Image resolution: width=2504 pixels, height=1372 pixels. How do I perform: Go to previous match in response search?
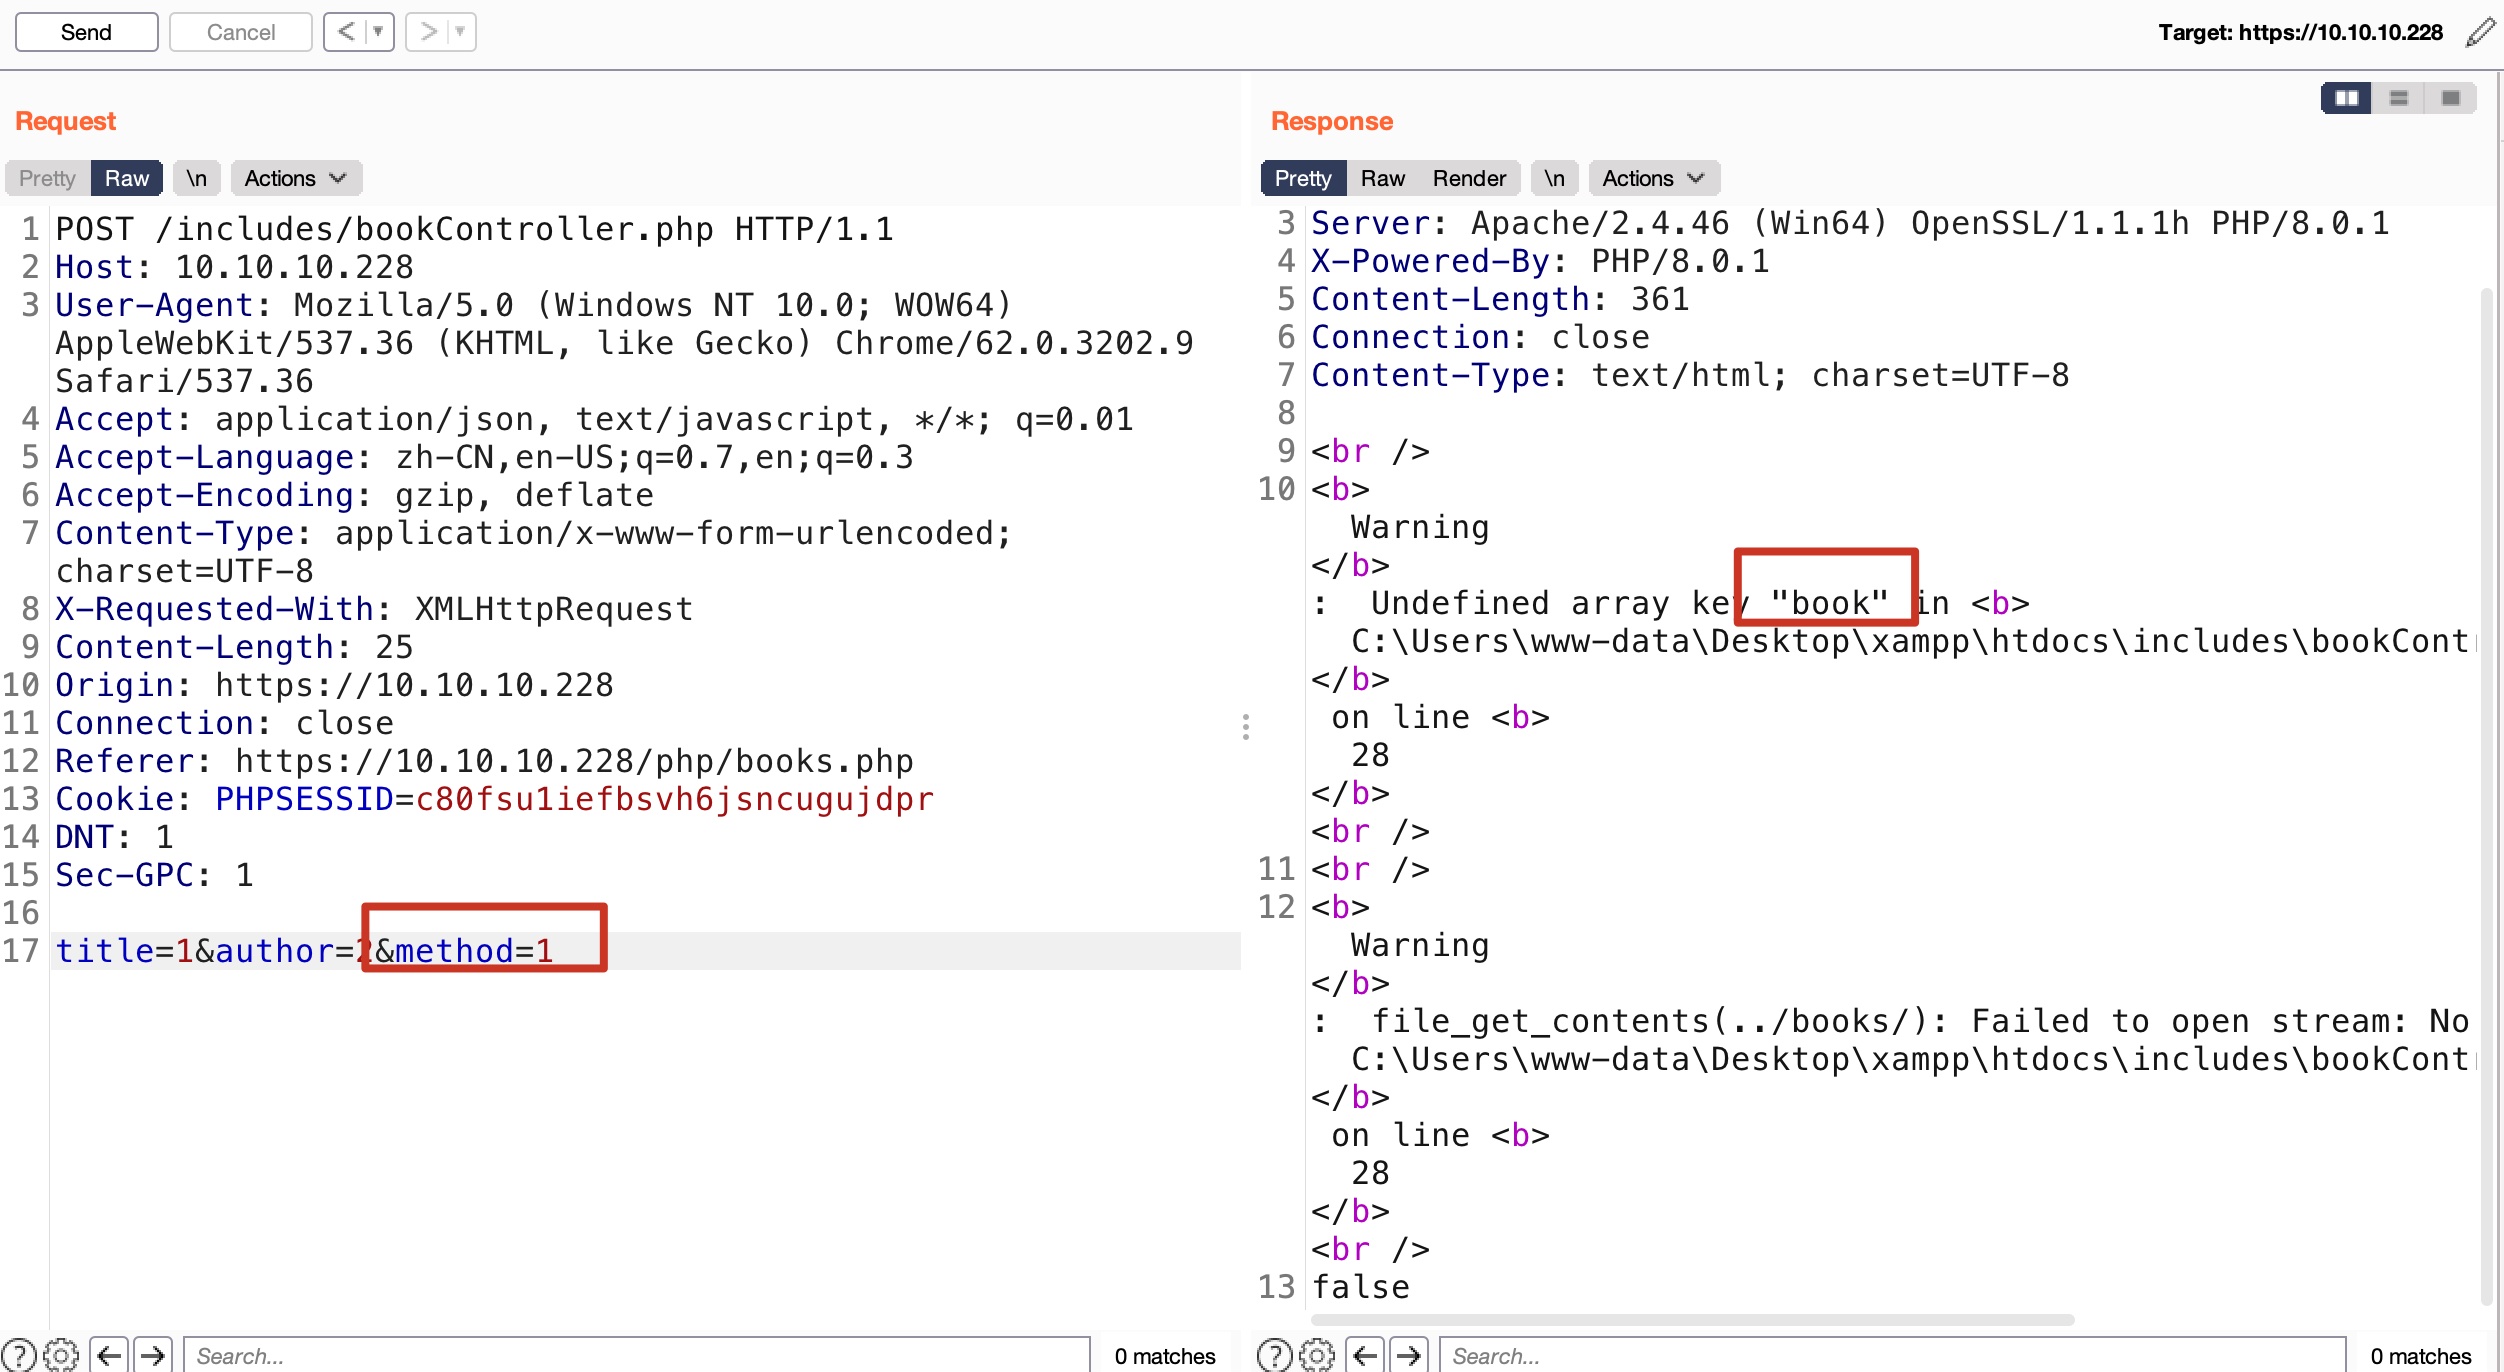point(1365,1355)
